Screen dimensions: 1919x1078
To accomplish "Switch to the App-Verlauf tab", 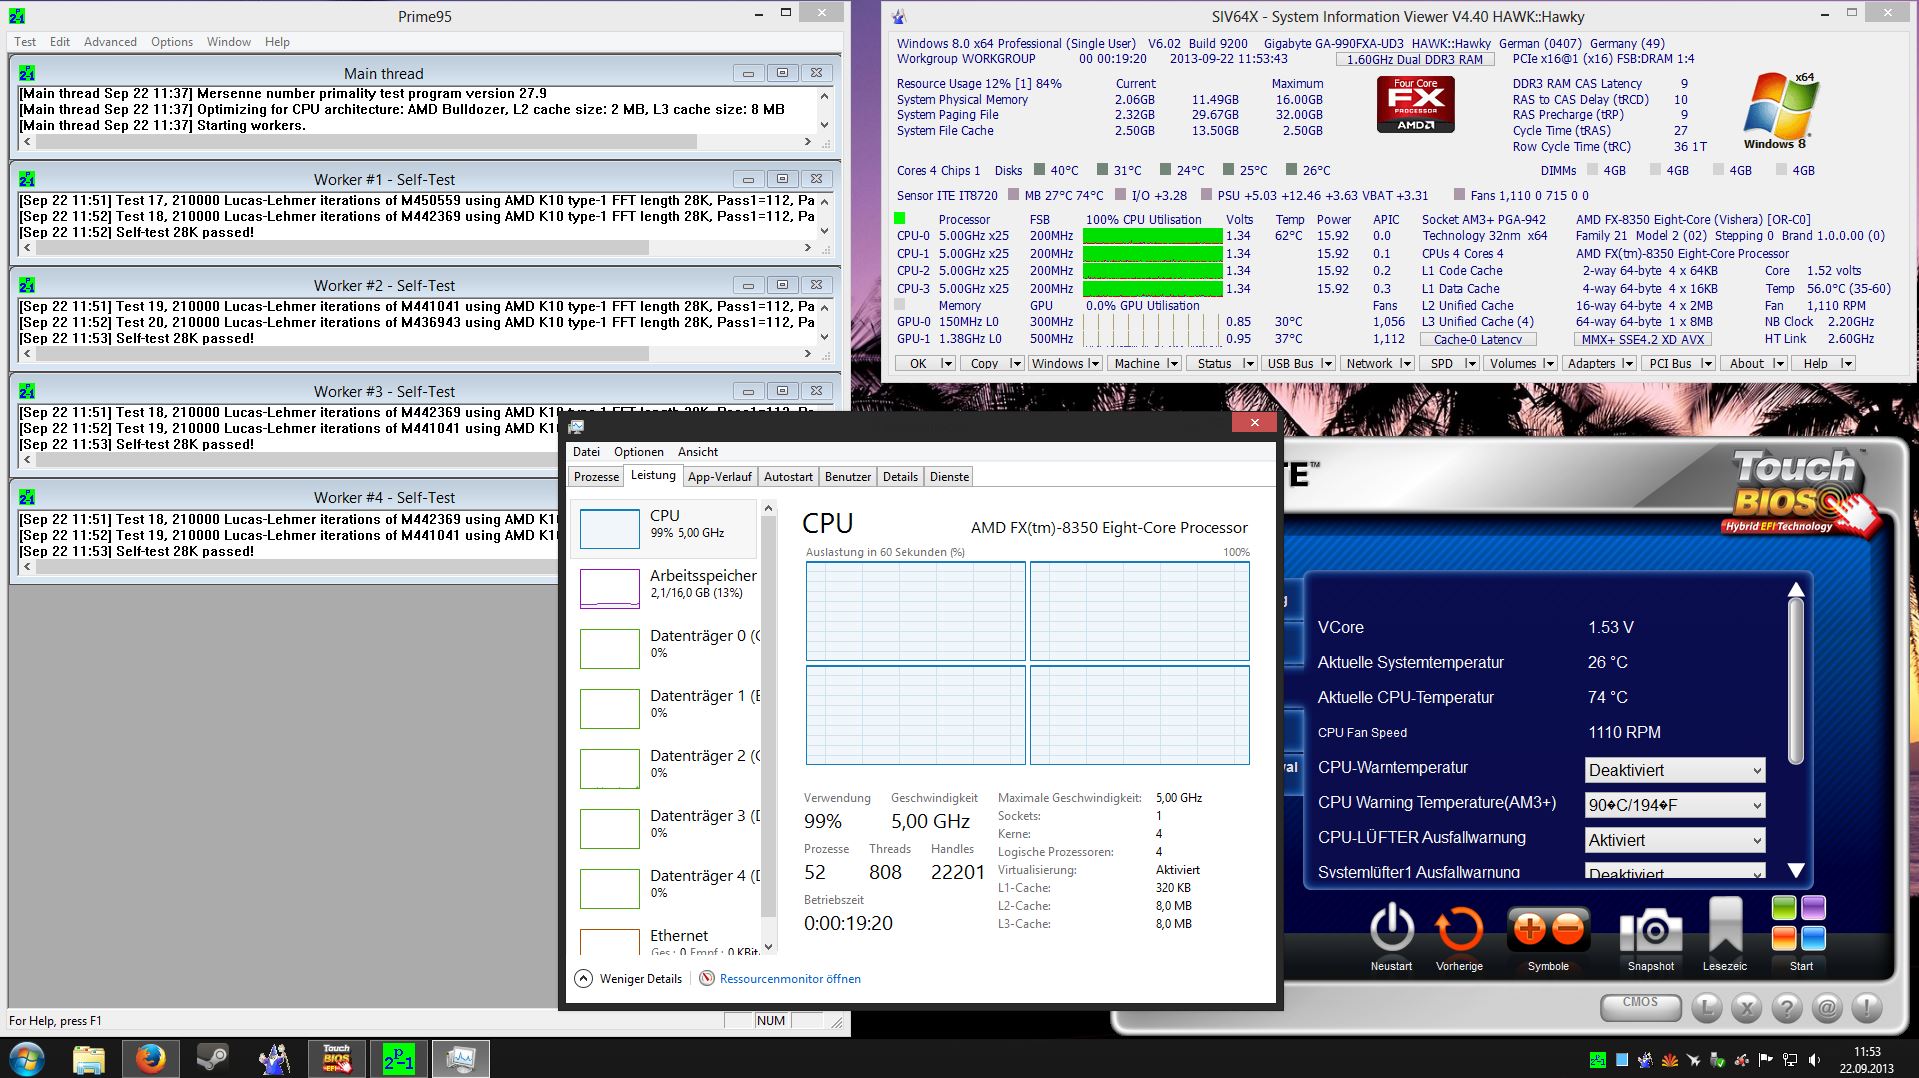I will [720, 477].
